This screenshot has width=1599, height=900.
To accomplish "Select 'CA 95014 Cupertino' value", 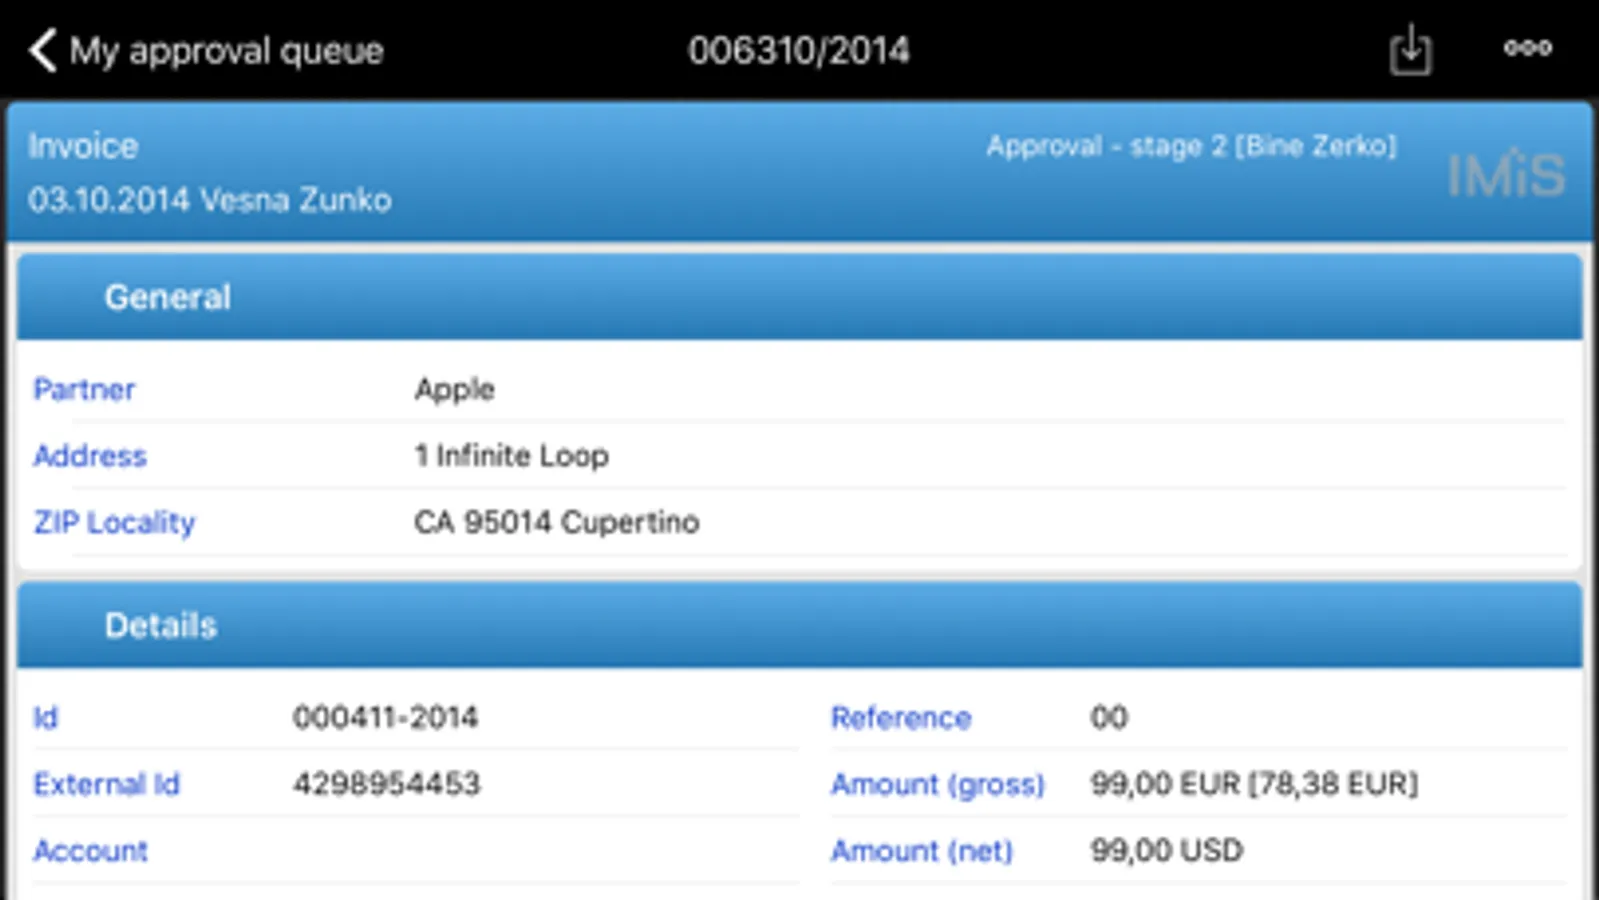I will click(557, 522).
